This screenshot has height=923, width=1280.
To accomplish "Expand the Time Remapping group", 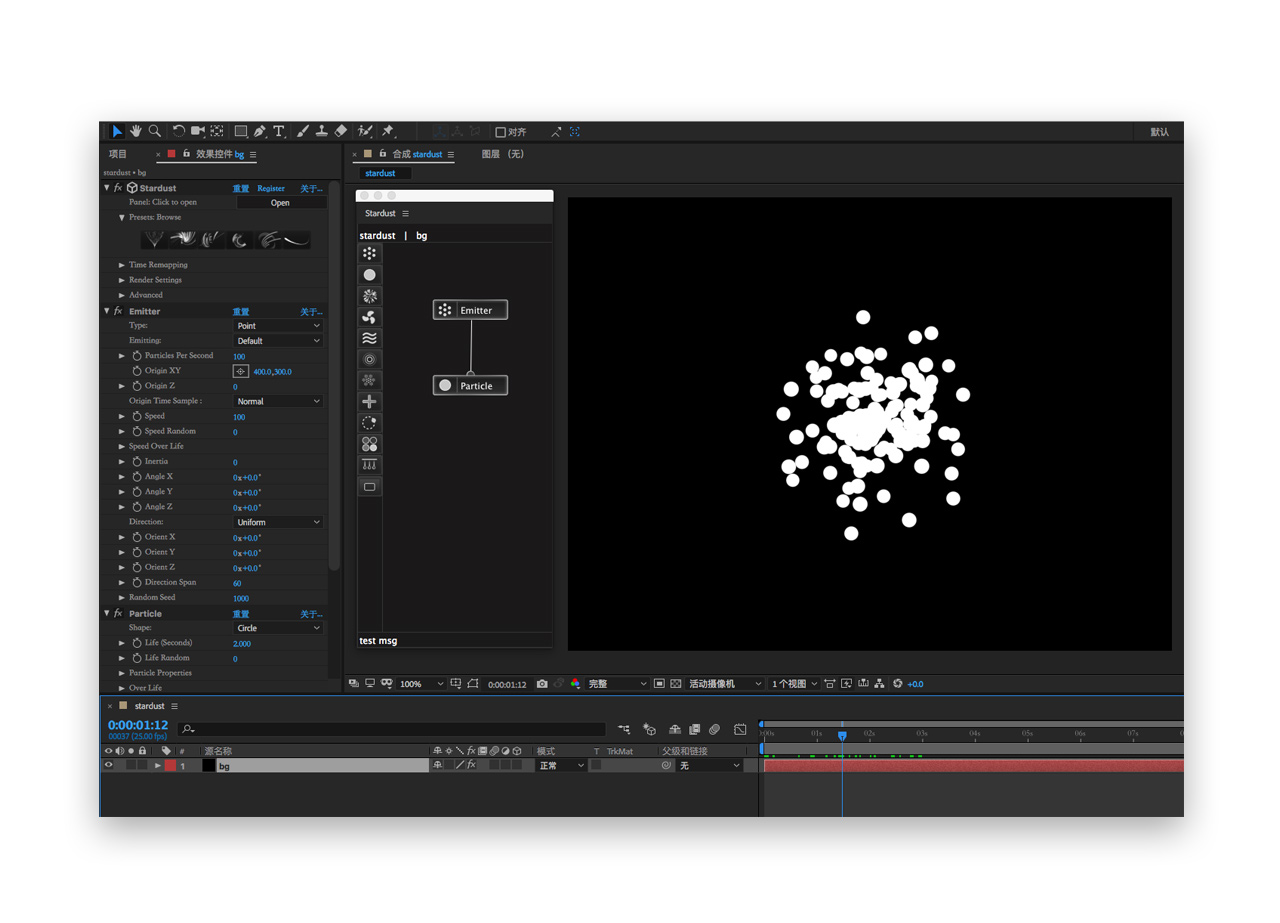I will coord(122,265).
